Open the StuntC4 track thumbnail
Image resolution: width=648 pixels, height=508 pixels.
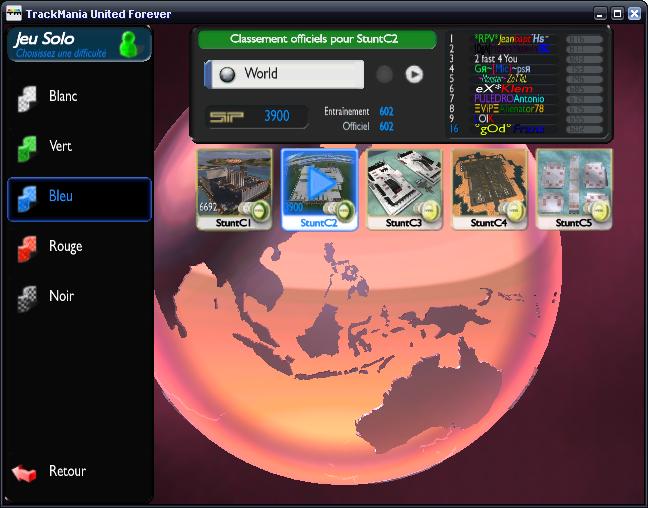pos(489,189)
